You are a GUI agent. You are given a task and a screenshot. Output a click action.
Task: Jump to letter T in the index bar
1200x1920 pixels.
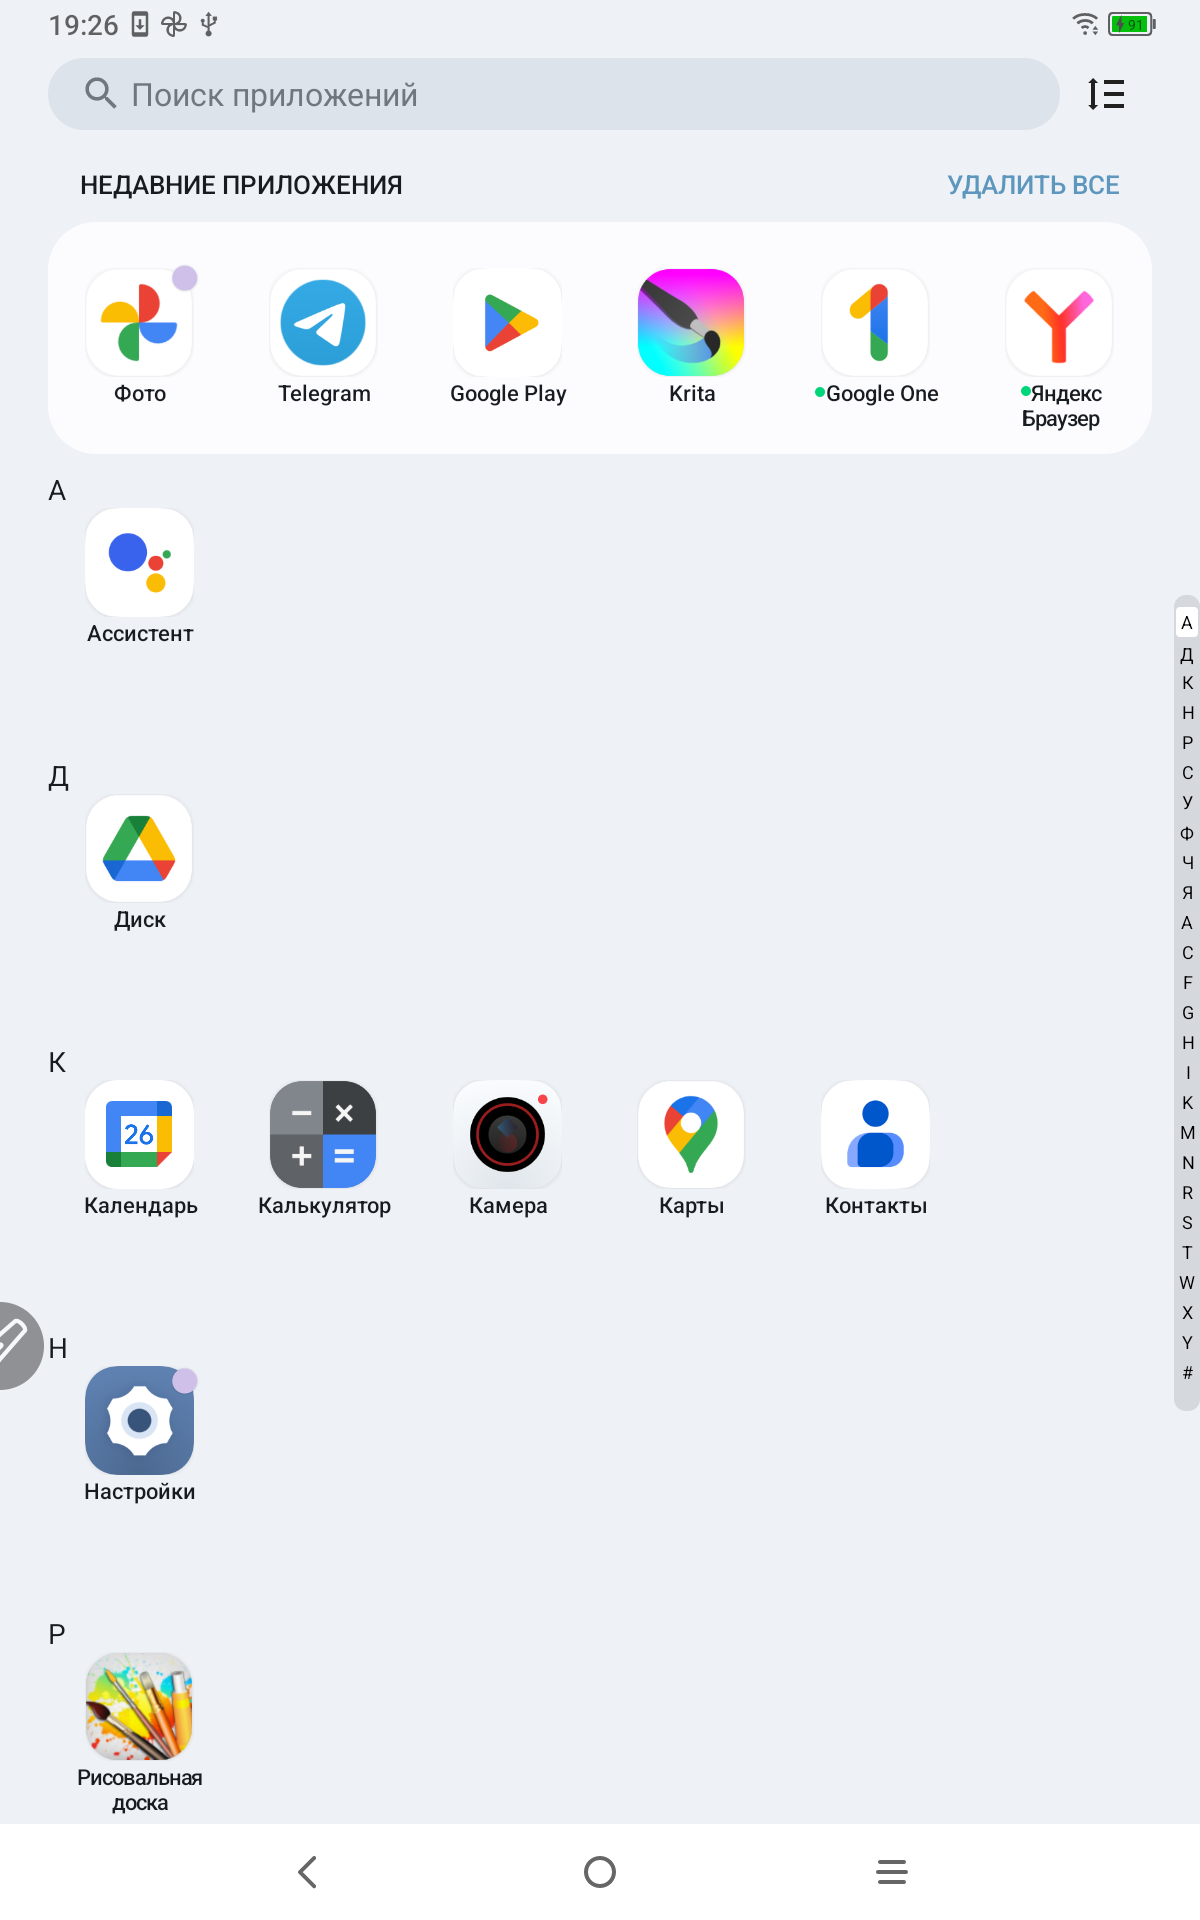coord(1187,1253)
